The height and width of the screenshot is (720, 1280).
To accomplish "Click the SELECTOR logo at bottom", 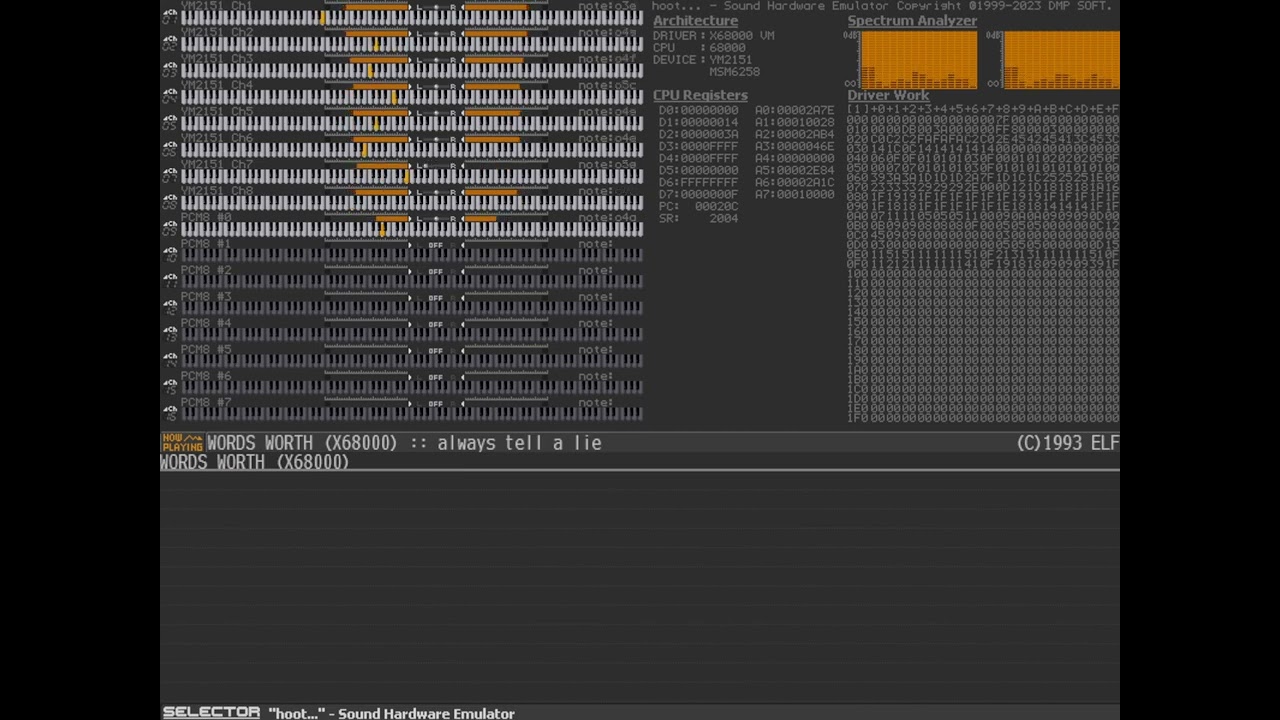I will point(211,712).
